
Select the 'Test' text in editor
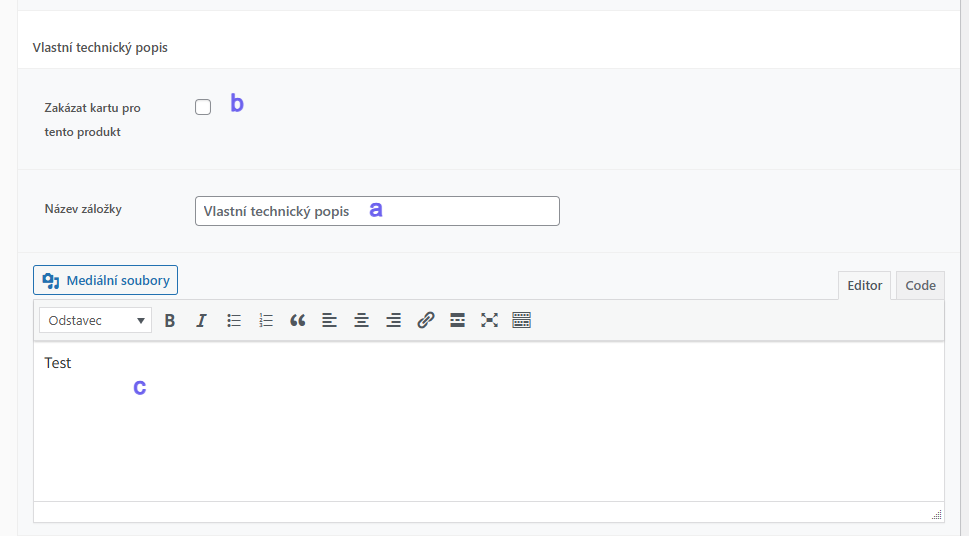coord(57,363)
